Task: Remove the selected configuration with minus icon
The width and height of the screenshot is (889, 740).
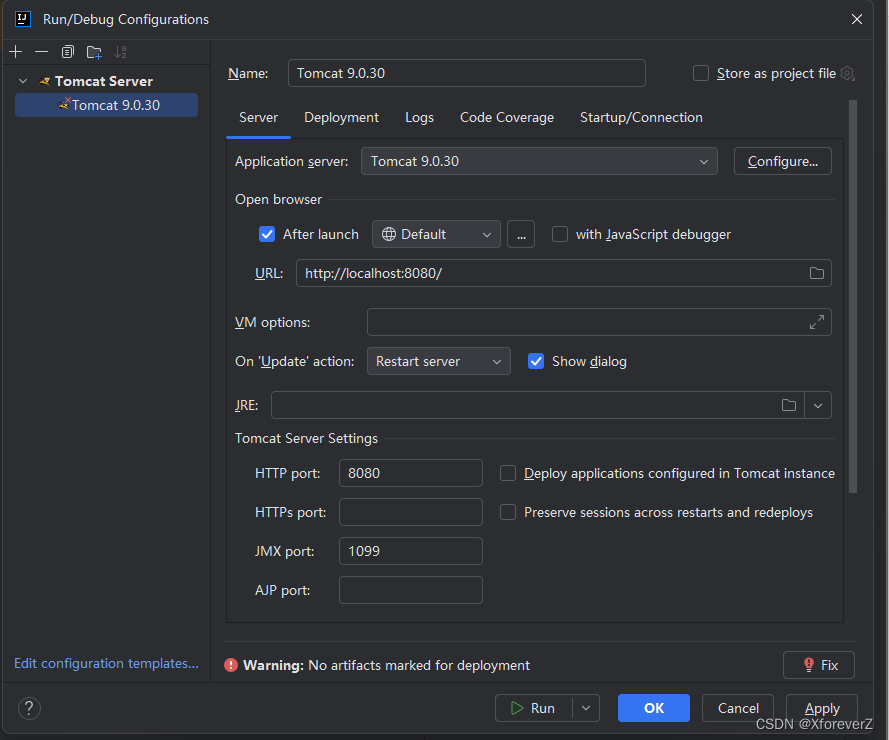Action: (41, 52)
